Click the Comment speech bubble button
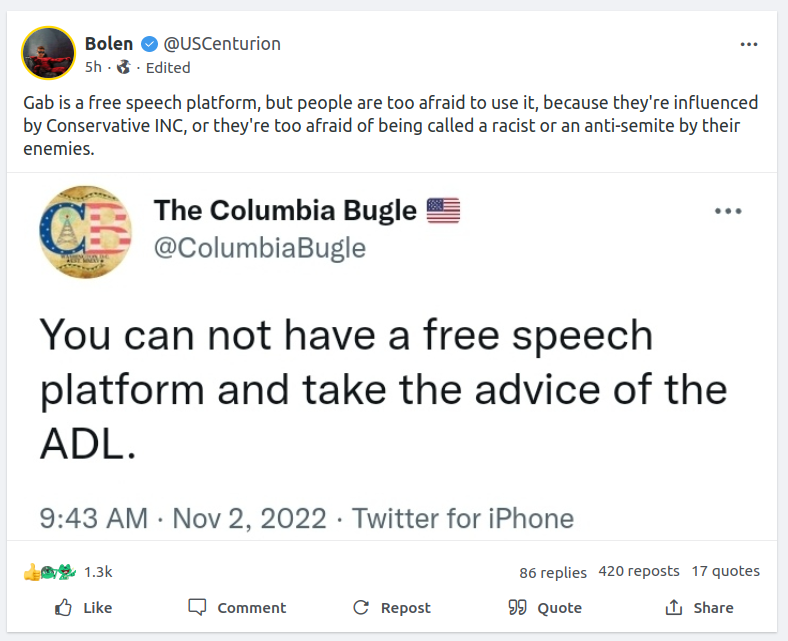This screenshot has height=641, width=788. (237, 607)
